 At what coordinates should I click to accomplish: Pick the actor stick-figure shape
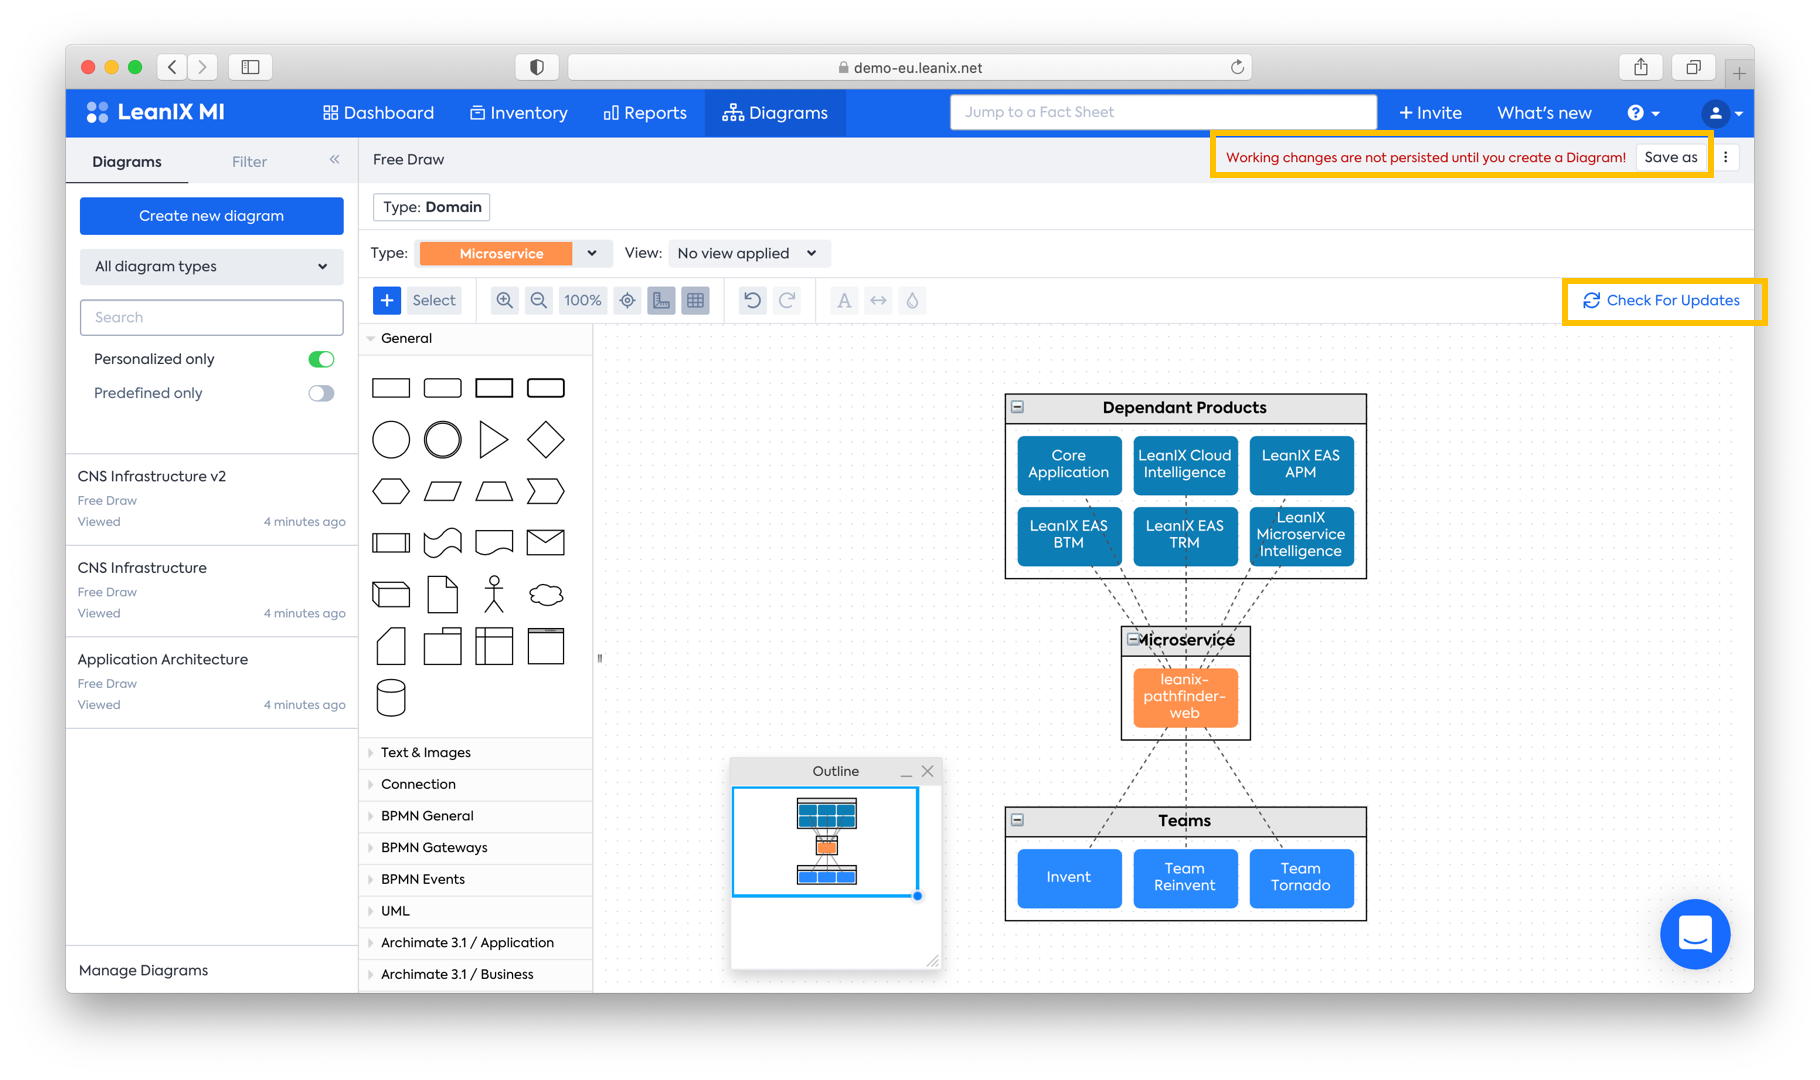494,594
